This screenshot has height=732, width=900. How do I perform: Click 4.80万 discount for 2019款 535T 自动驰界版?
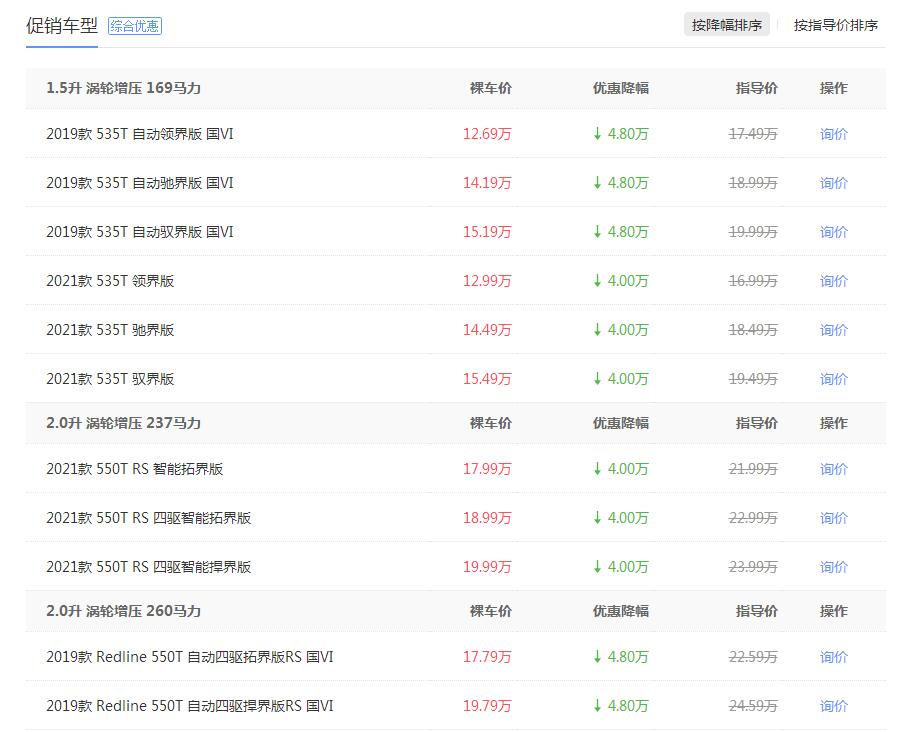pos(621,183)
